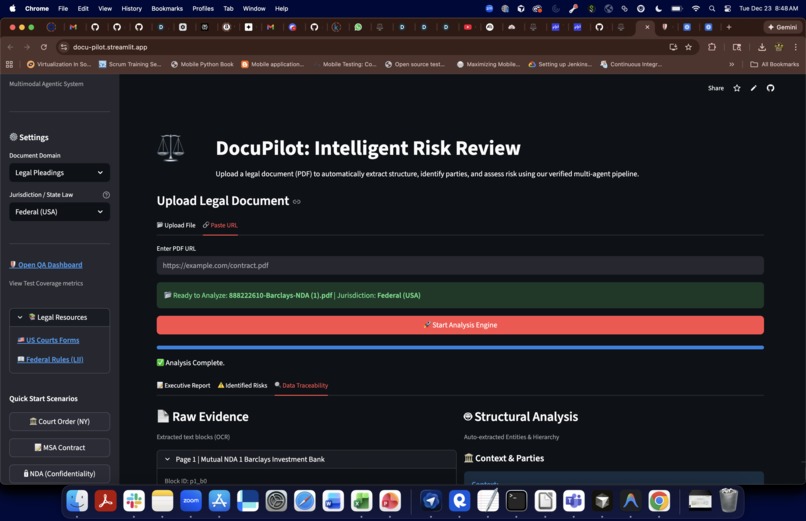Open the All Bookmarks folder
The image size is (806, 521).
pyautogui.click(x=775, y=64)
